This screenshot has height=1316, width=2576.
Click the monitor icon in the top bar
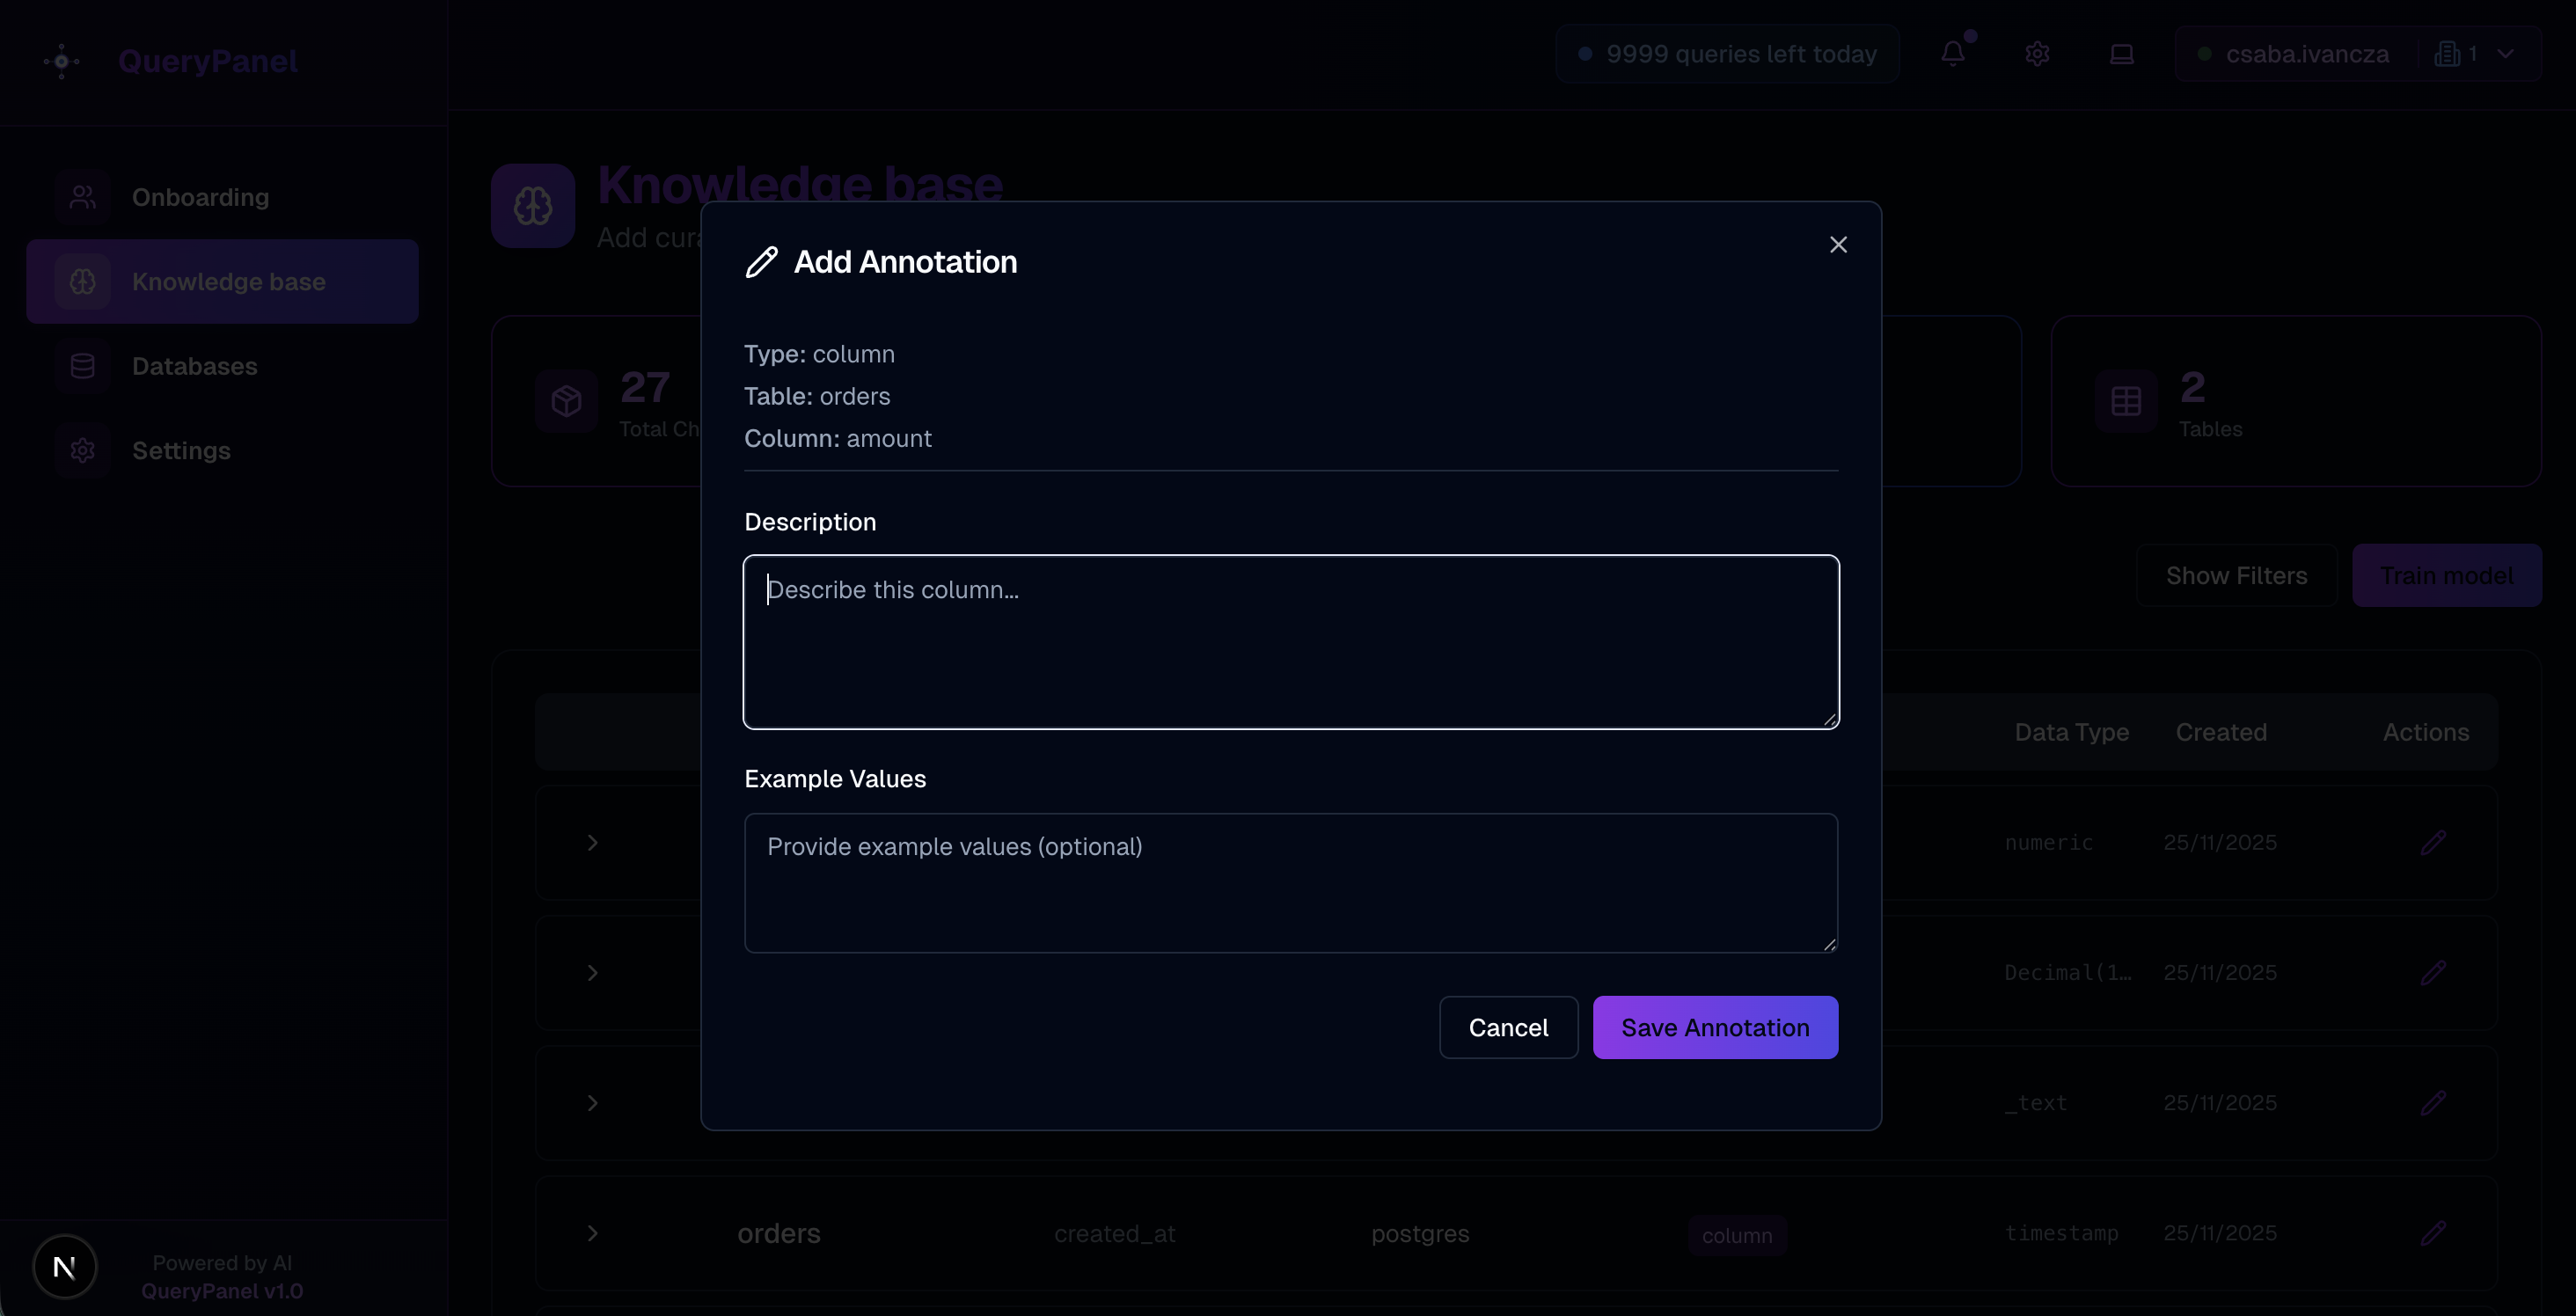coord(2122,53)
